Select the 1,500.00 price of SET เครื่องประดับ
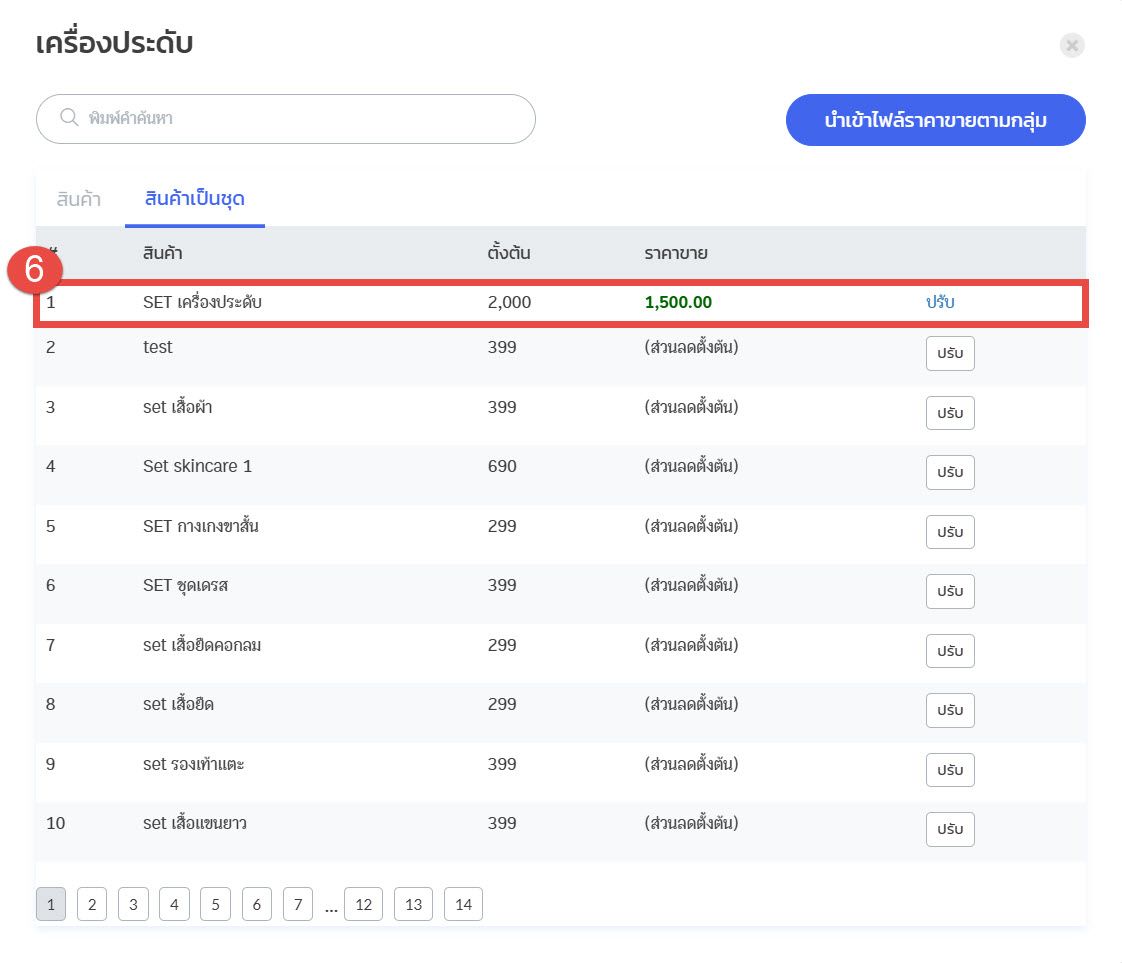The image size is (1122, 963). pyautogui.click(x=678, y=302)
